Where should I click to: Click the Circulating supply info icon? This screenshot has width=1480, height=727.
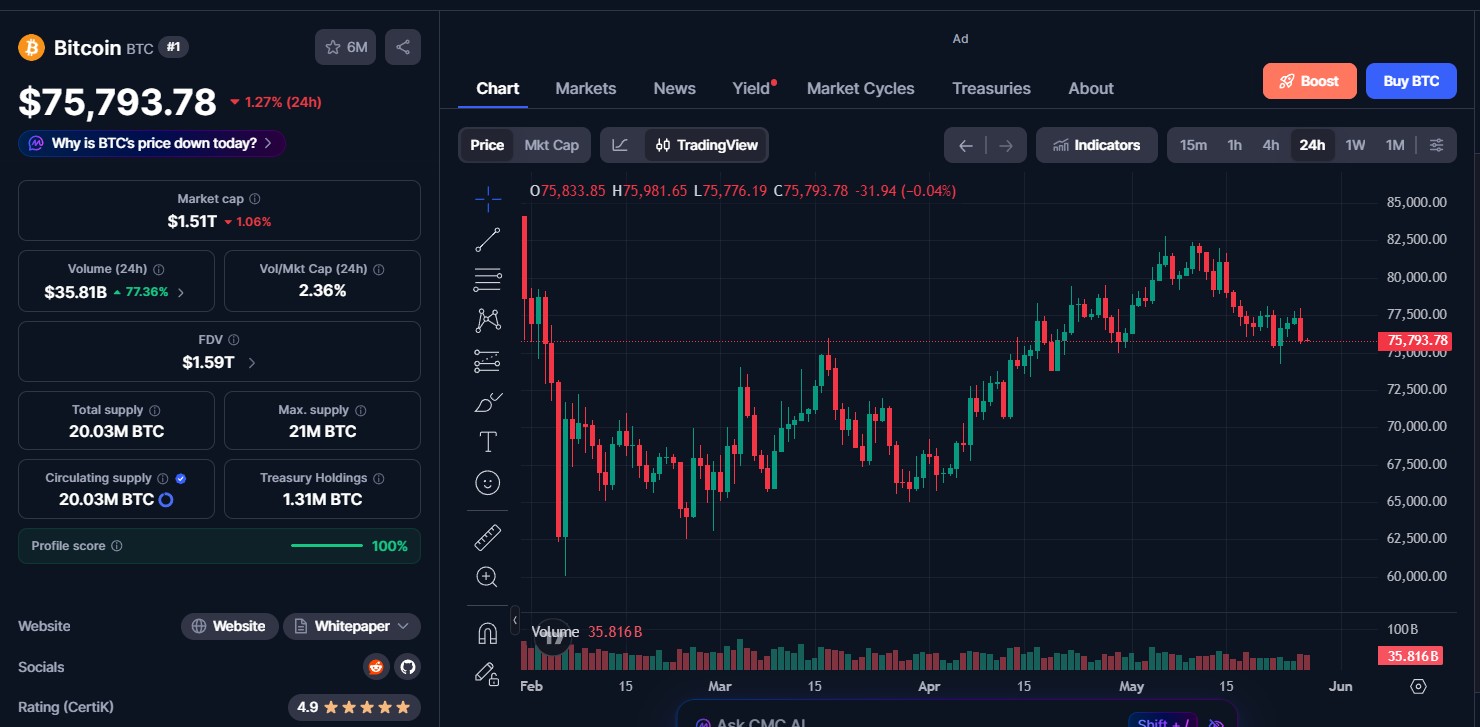point(163,479)
